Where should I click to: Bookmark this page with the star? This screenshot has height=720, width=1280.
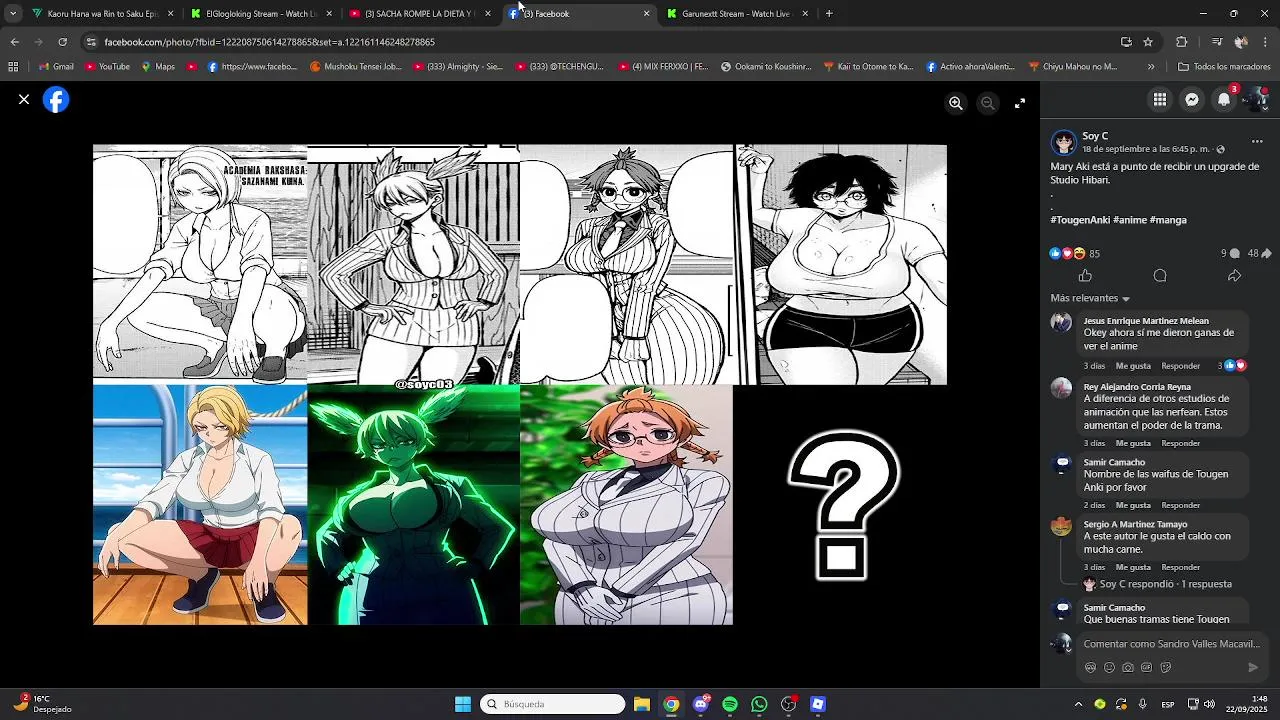pyautogui.click(x=1148, y=42)
